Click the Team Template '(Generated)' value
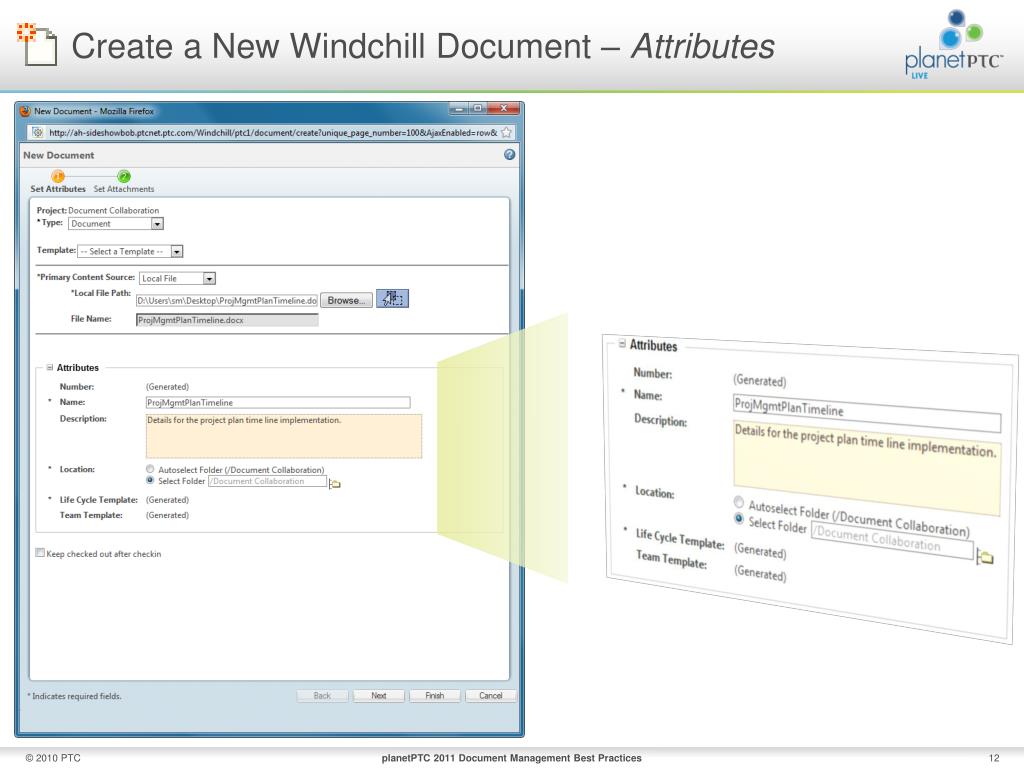 click(167, 515)
